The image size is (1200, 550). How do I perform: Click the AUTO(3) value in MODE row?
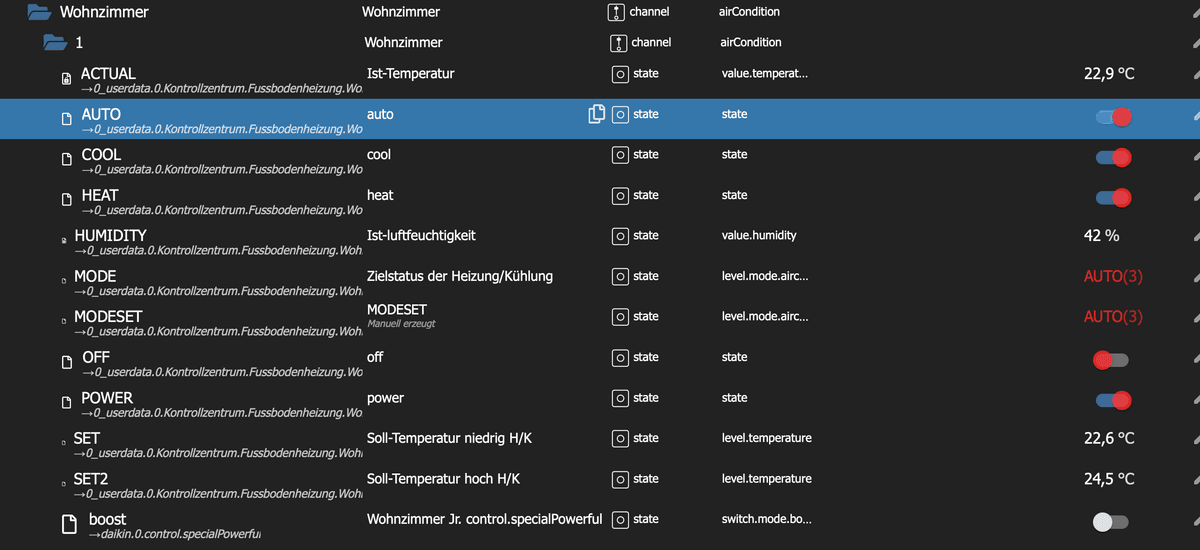(x=1113, y=276)
